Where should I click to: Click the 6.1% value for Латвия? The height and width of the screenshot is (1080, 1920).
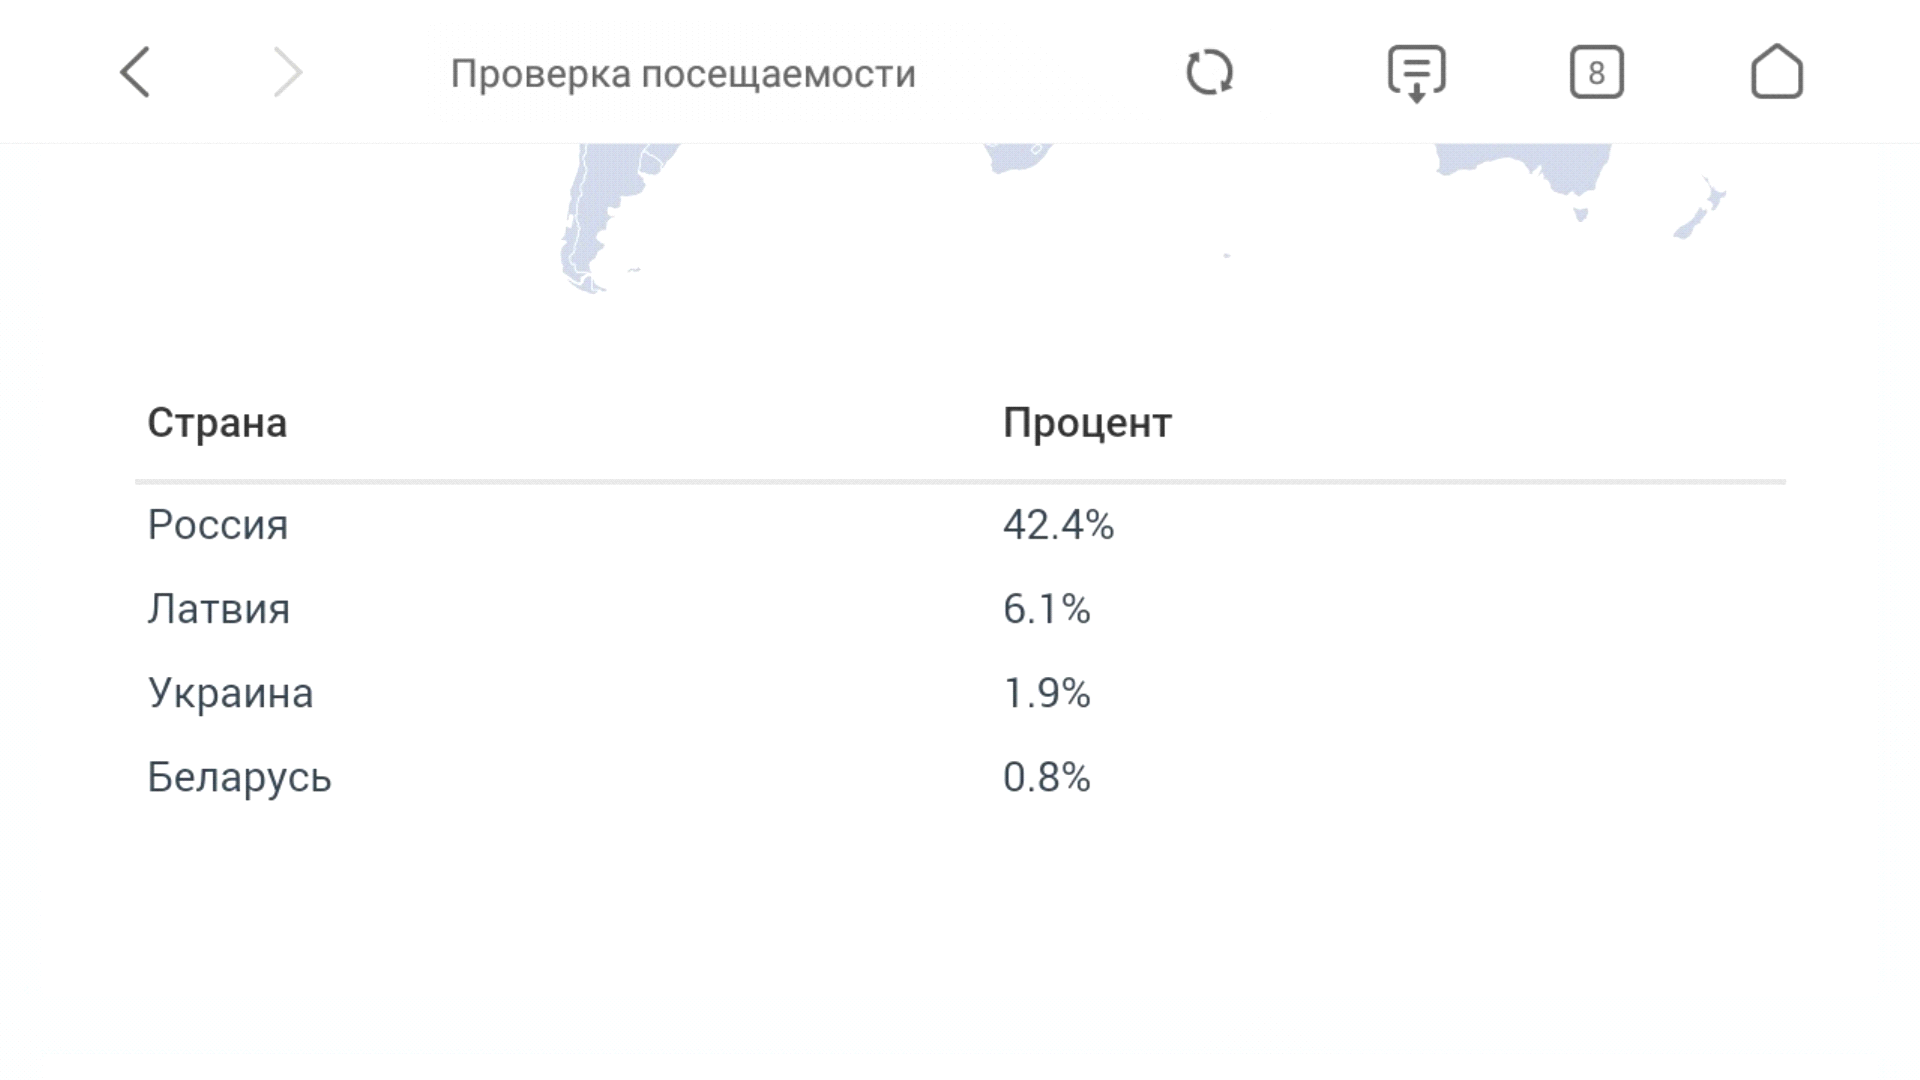coord(1046,609)
